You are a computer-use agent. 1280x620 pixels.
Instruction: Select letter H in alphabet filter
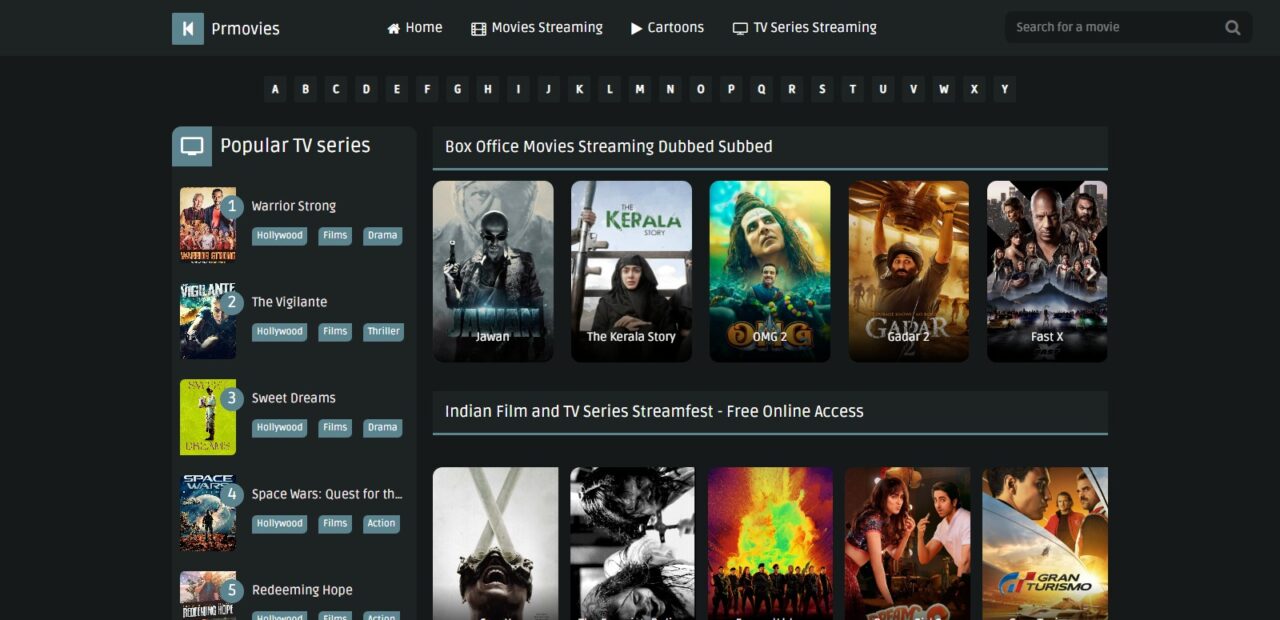[x=488, y=89]
